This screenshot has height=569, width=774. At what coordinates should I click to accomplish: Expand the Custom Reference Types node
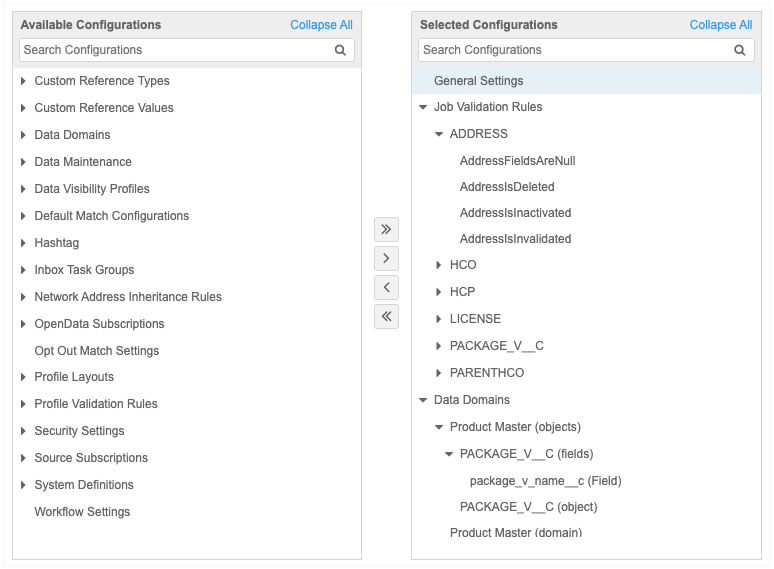(23, 81)
